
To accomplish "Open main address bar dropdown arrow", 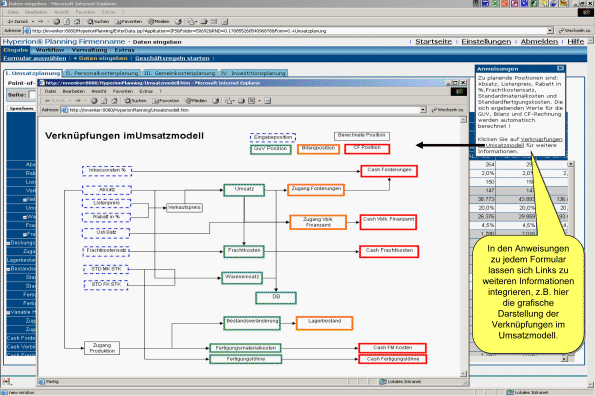I will [x=550, y=30].
